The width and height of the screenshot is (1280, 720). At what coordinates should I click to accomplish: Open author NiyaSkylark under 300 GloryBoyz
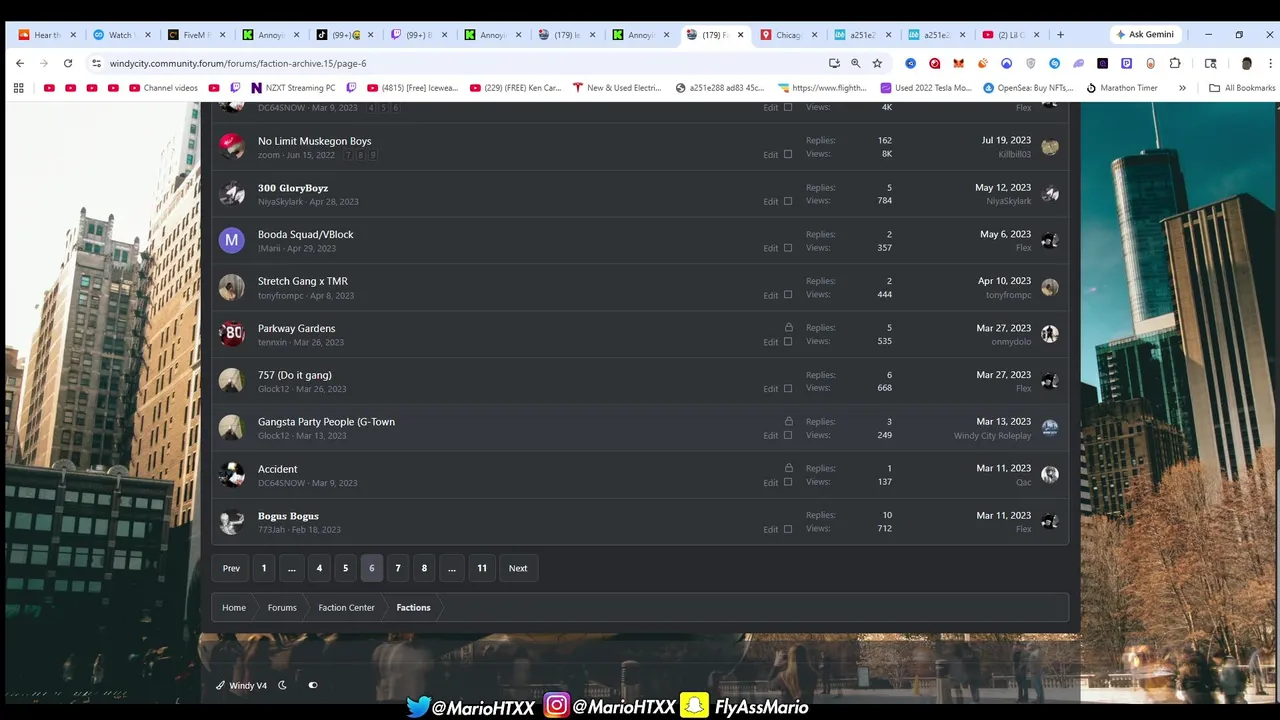coord(280,202)
